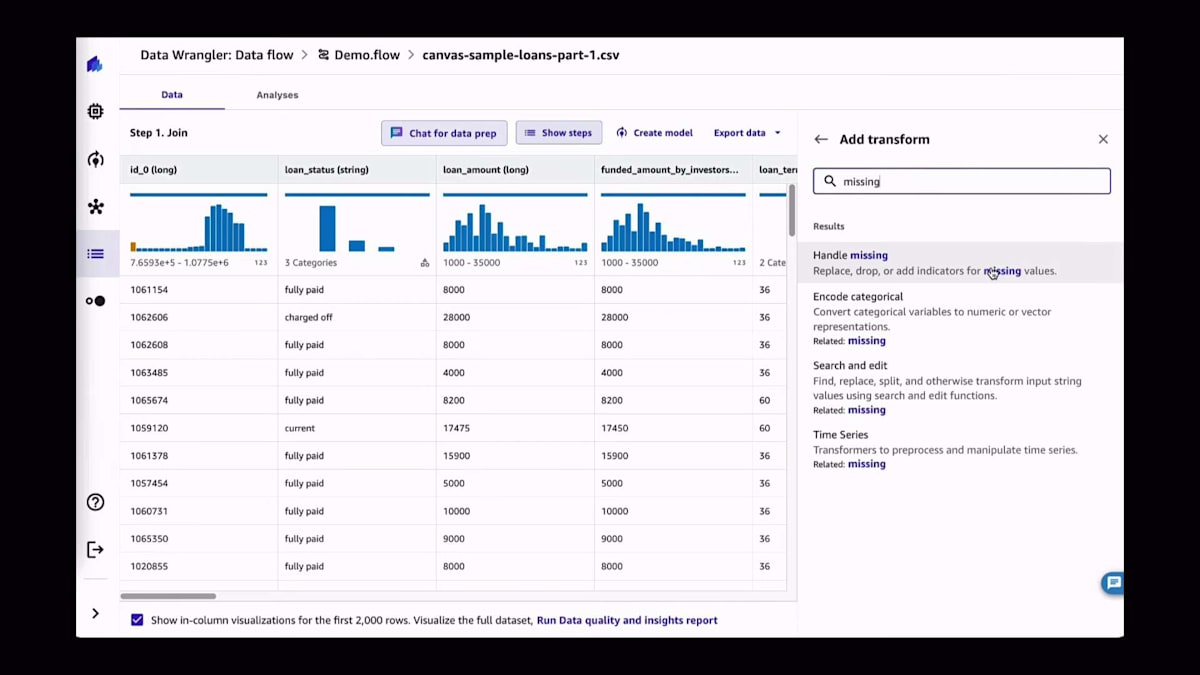The width and height of the screenshot is (1200, 675).
Task: Click the numeric type icon in funded_amount_by_investors column
Action: coord(739,263)
